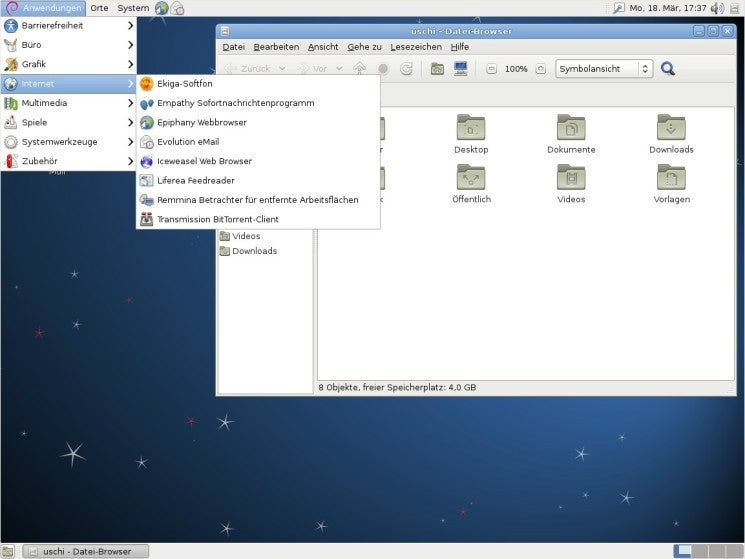This screenshot has width=745, height=559.
Task: Click the browser launcher icon in top panel
Action: pyautogui.click(x=162, y=8)
